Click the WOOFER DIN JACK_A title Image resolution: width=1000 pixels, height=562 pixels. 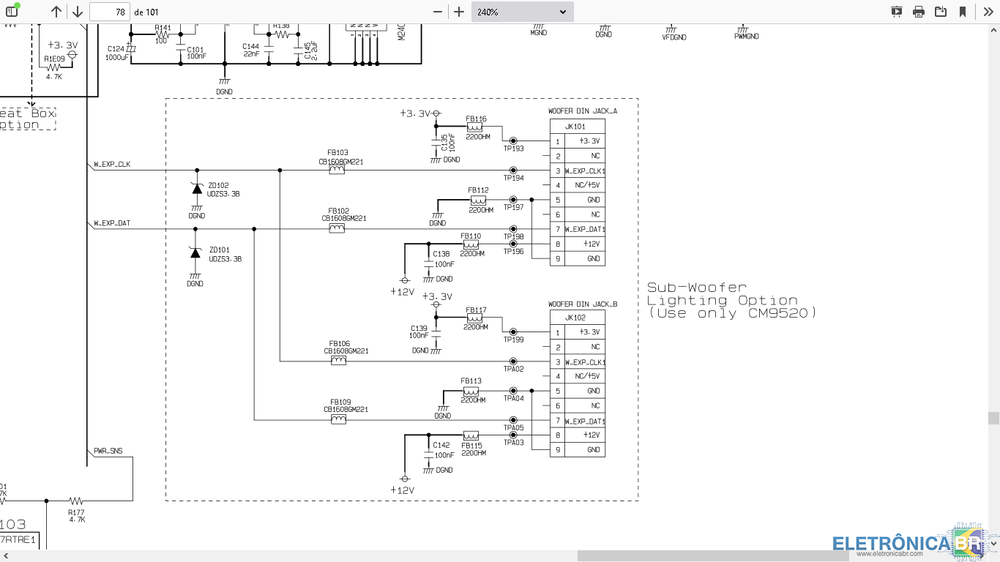point(583,111)
